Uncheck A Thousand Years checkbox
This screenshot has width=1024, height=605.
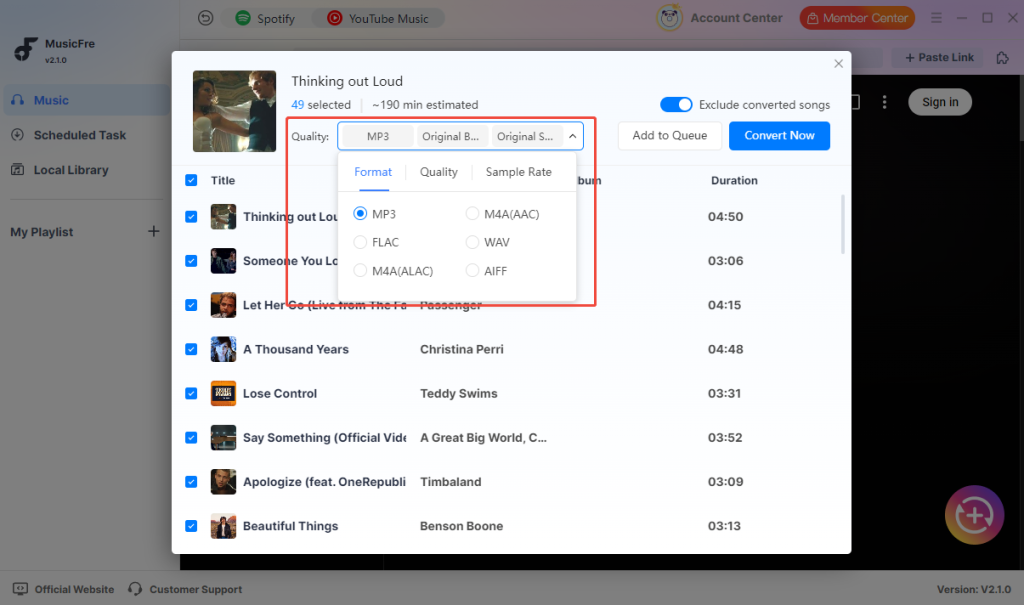pyautogui.click(x=191, y=349)
